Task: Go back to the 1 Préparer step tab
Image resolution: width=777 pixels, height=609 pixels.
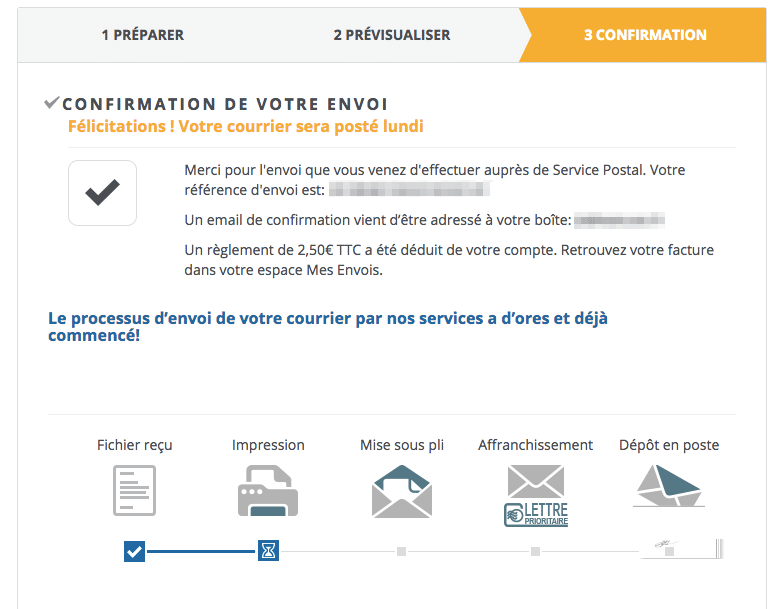Action: 143,35
